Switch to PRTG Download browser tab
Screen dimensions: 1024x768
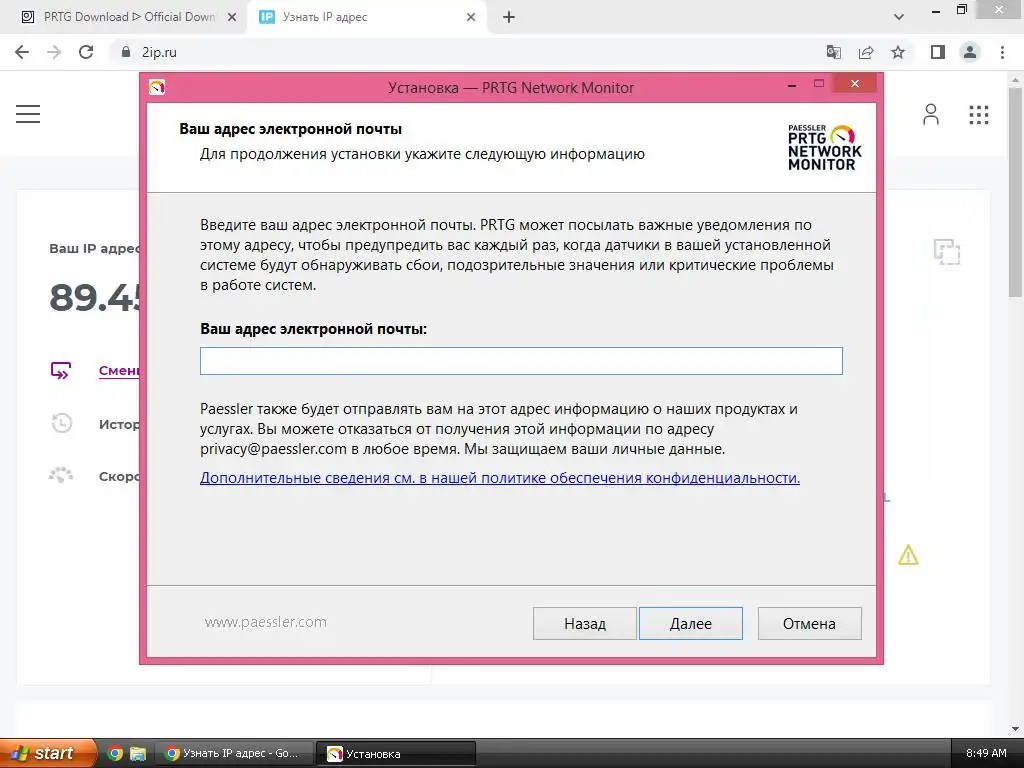(x=129, y=17)
